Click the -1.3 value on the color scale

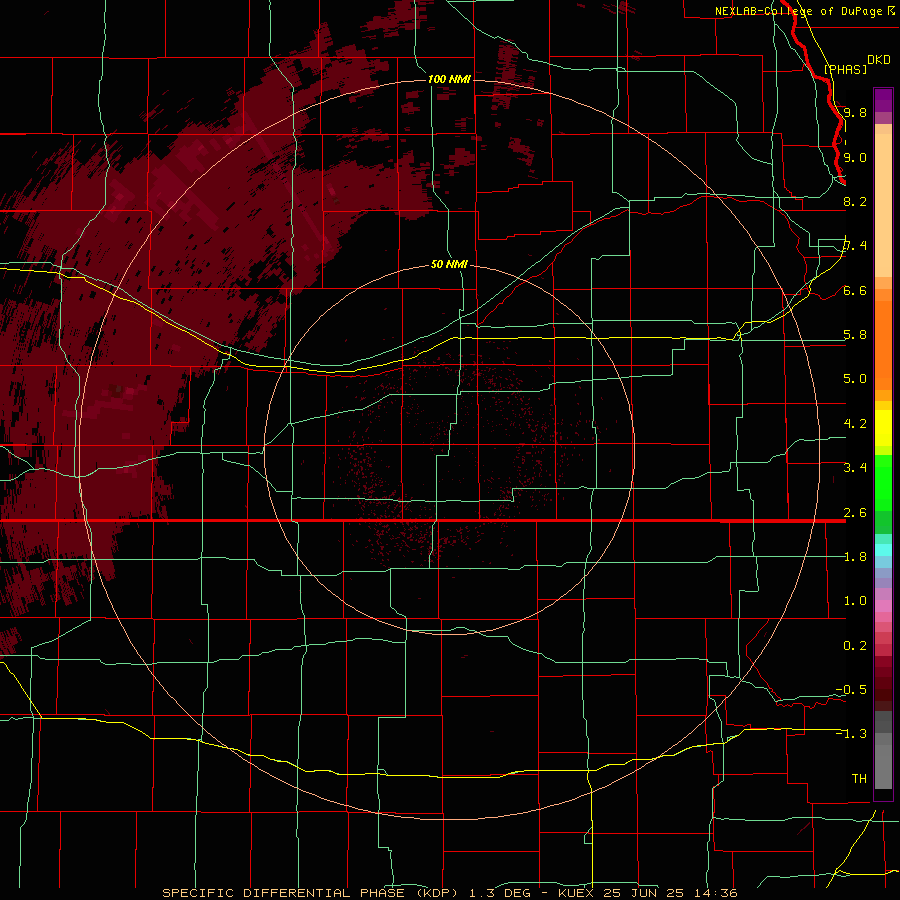[851, 734]
